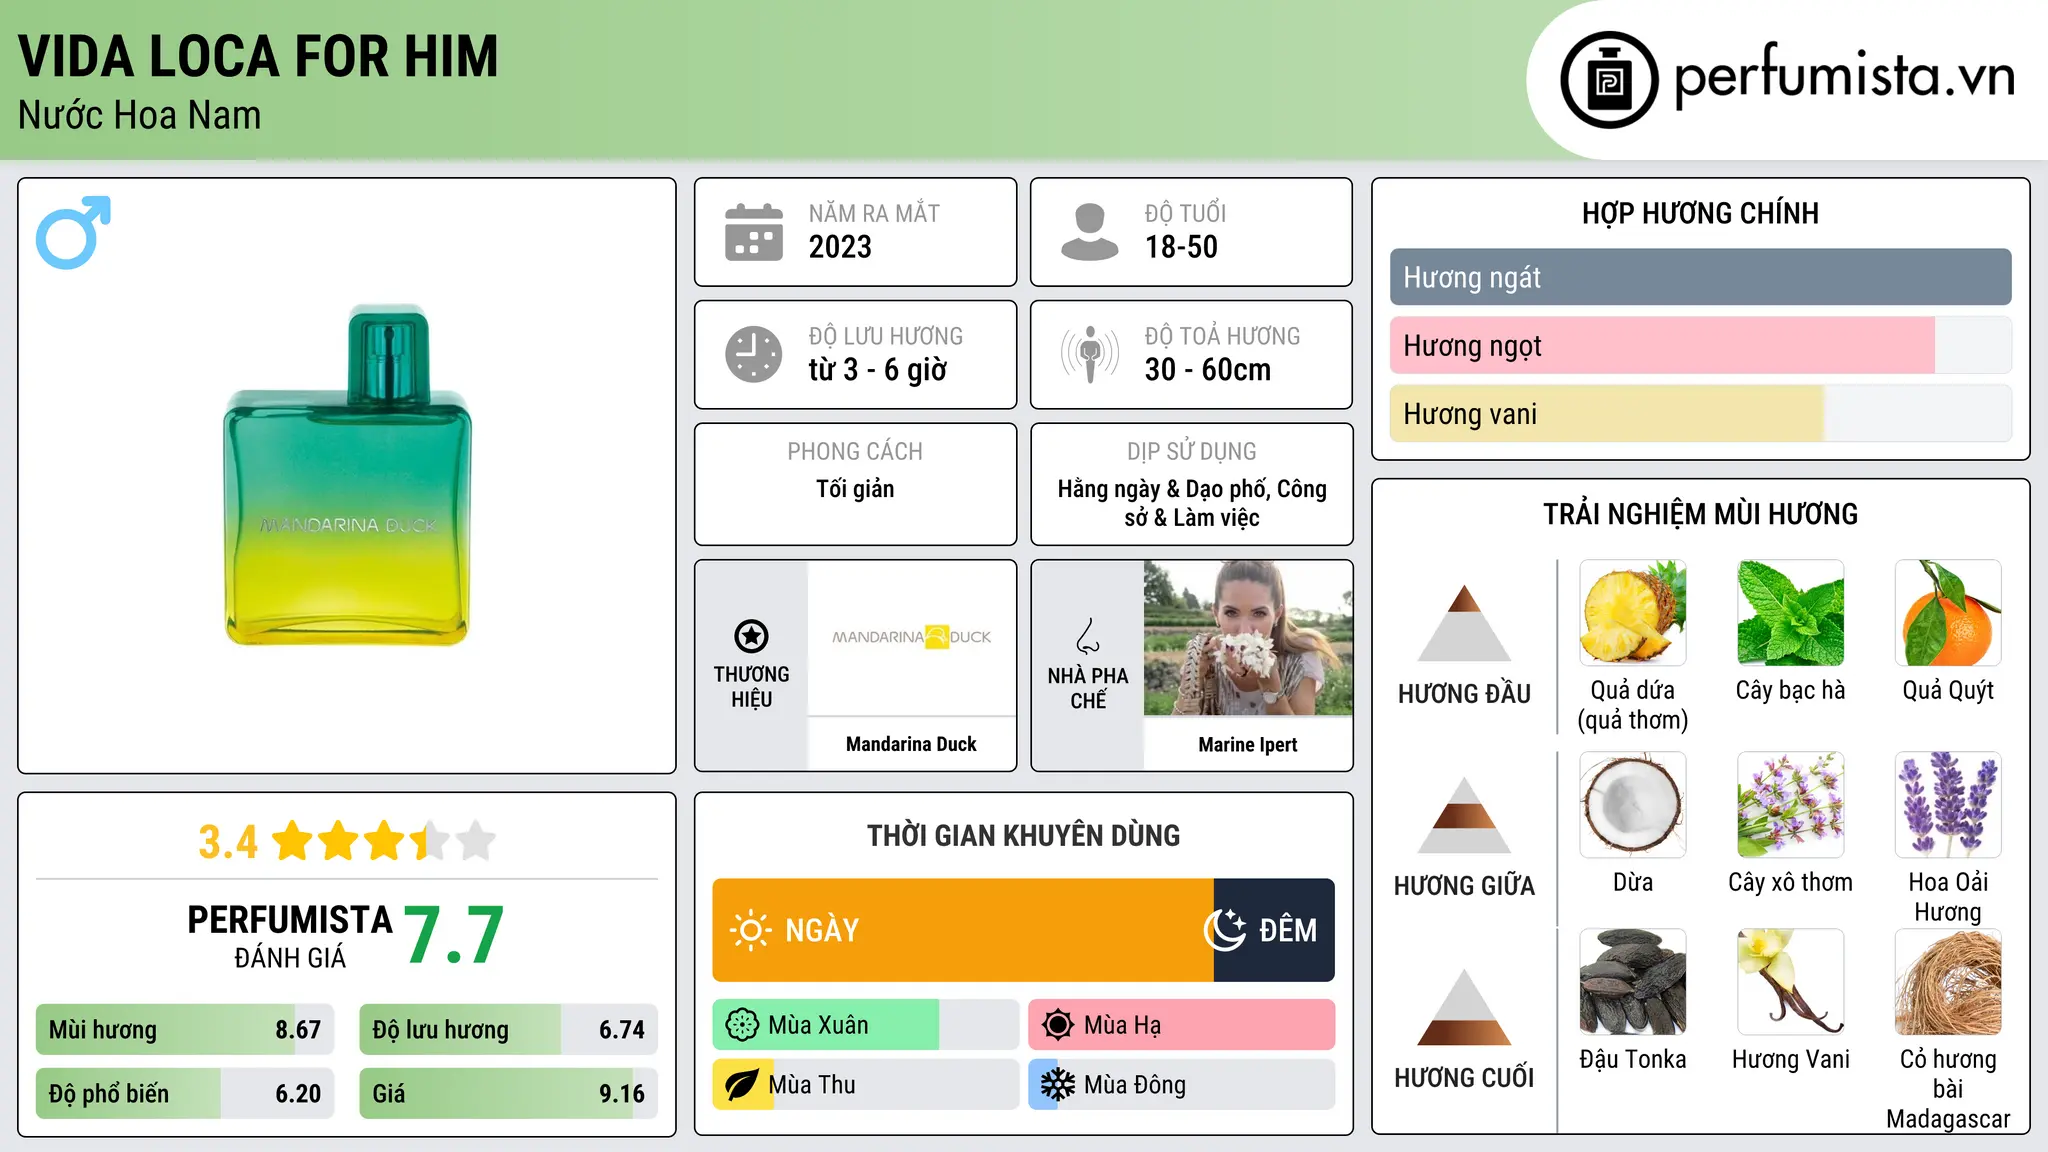Click the HỢP HƯƠNG CHÍNH heading
This screenshot has height=1152, width=2048.
[x=1700, y=213]
